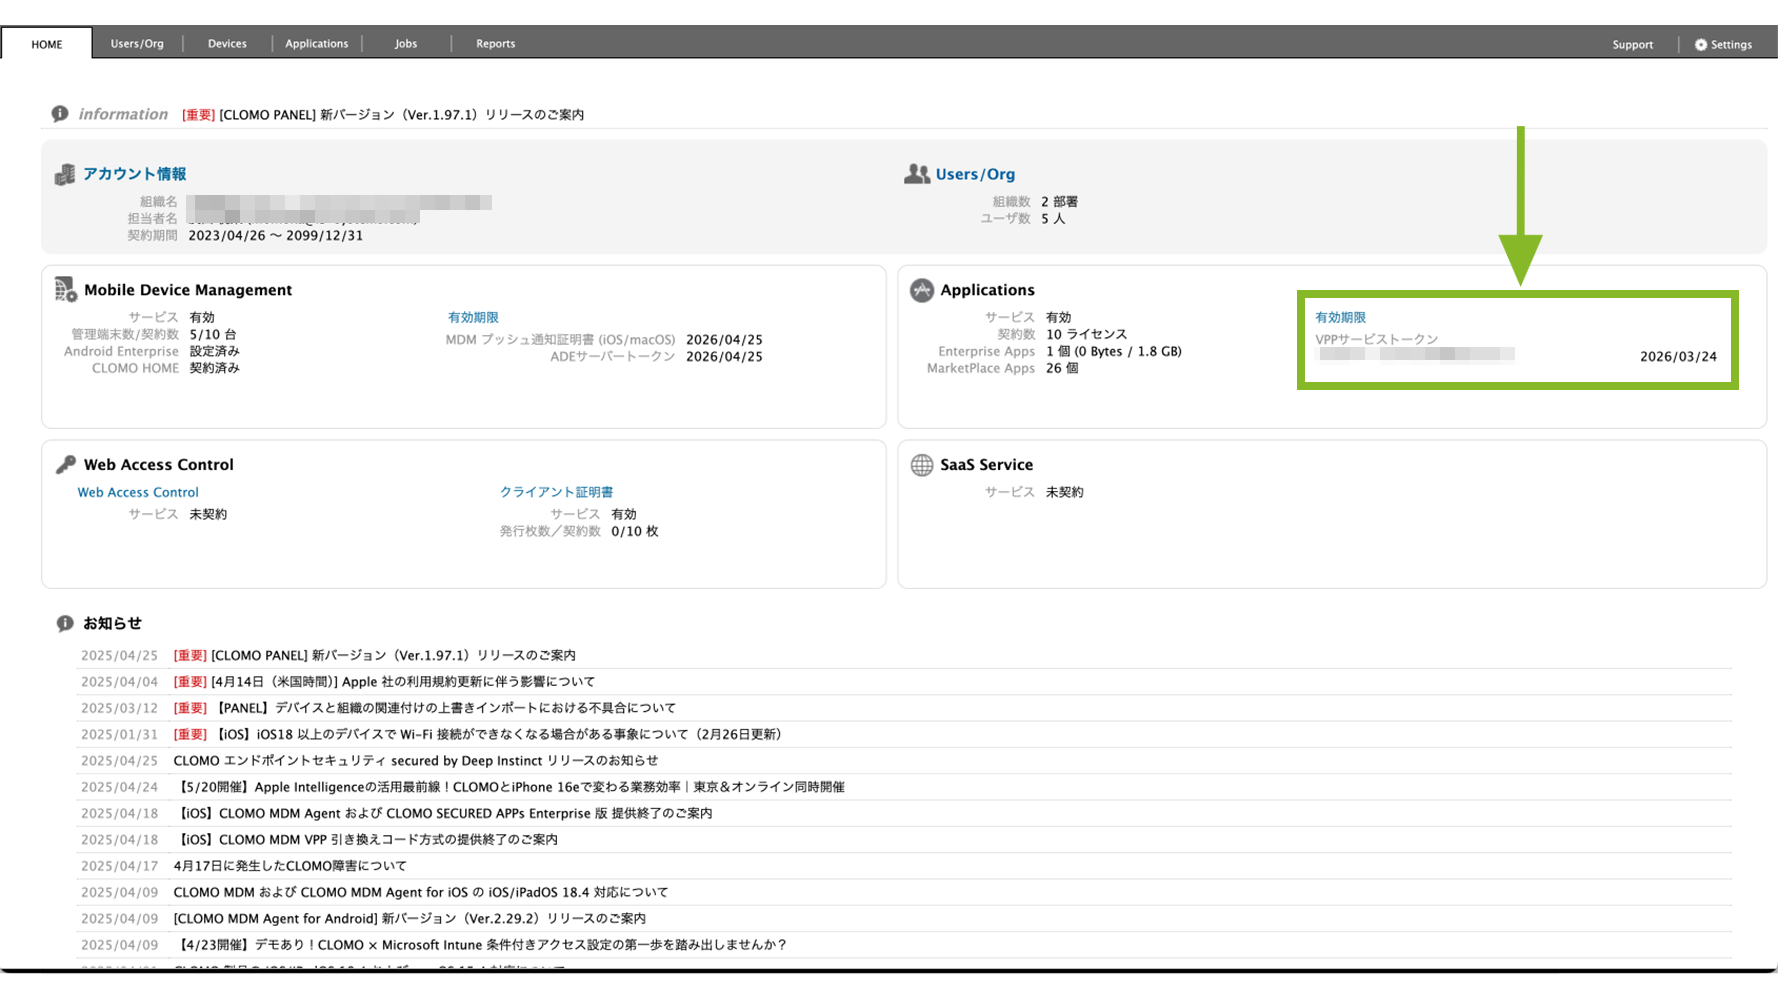Click the ADEサーバートークン label
This screenshot has width=1778, height=1000.
tap(612, 357)
